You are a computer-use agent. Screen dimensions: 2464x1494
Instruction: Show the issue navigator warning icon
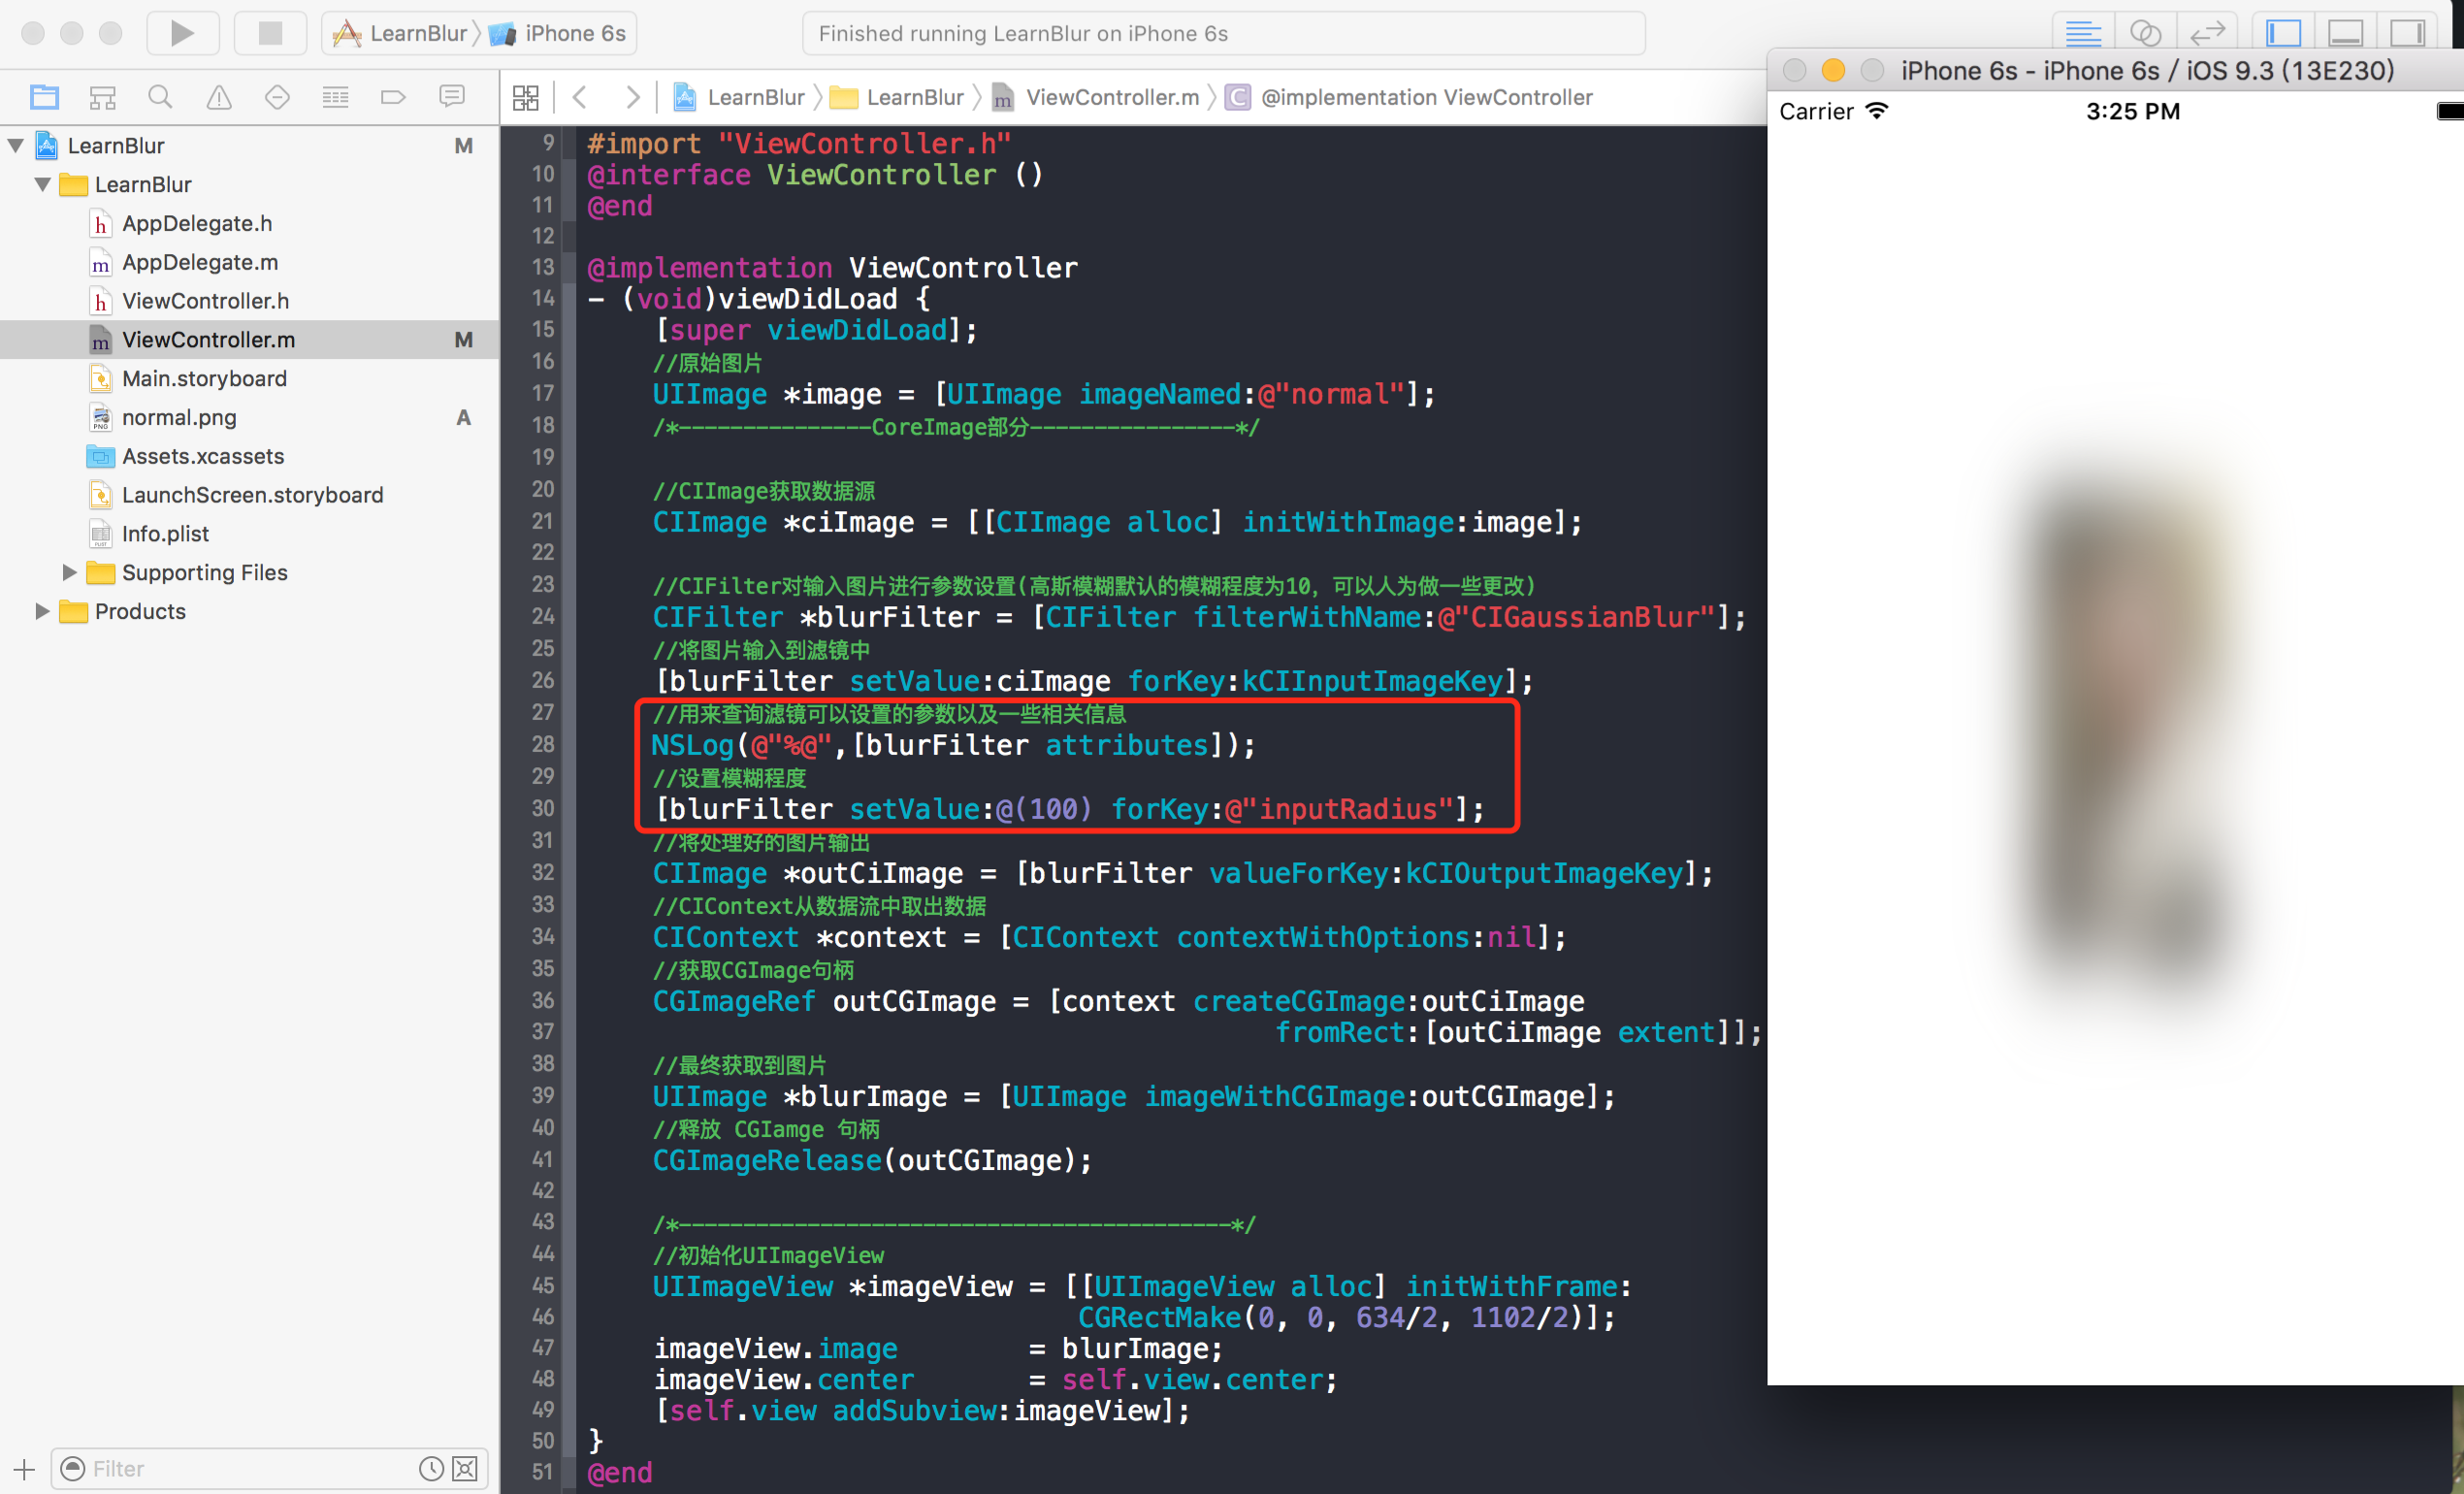pyautogui.click(x=219, y=97)
